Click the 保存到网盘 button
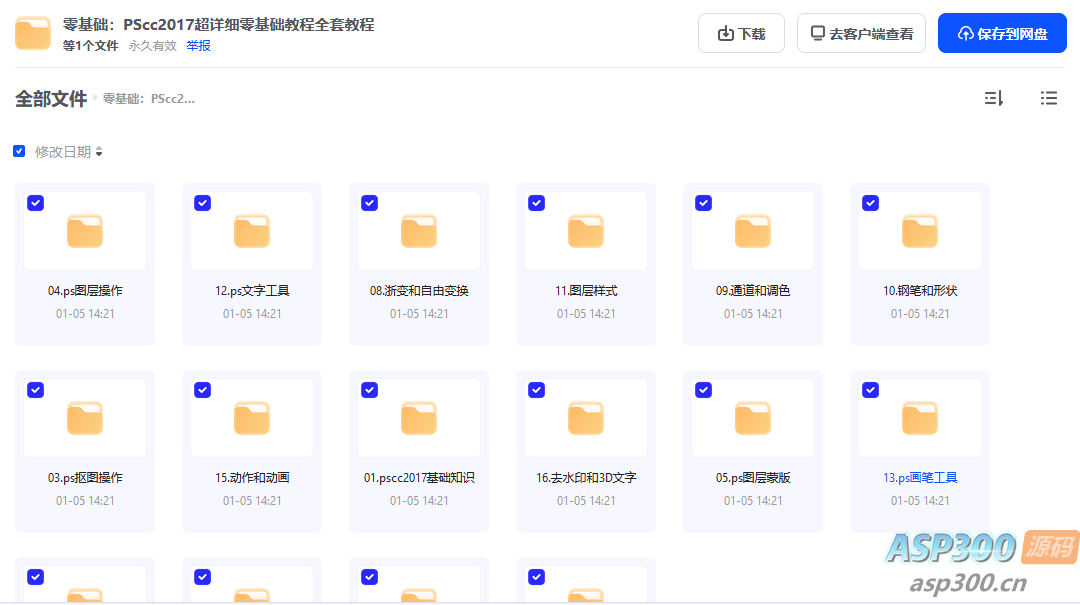This screenshot has height=605, width=1080. 1002,33
